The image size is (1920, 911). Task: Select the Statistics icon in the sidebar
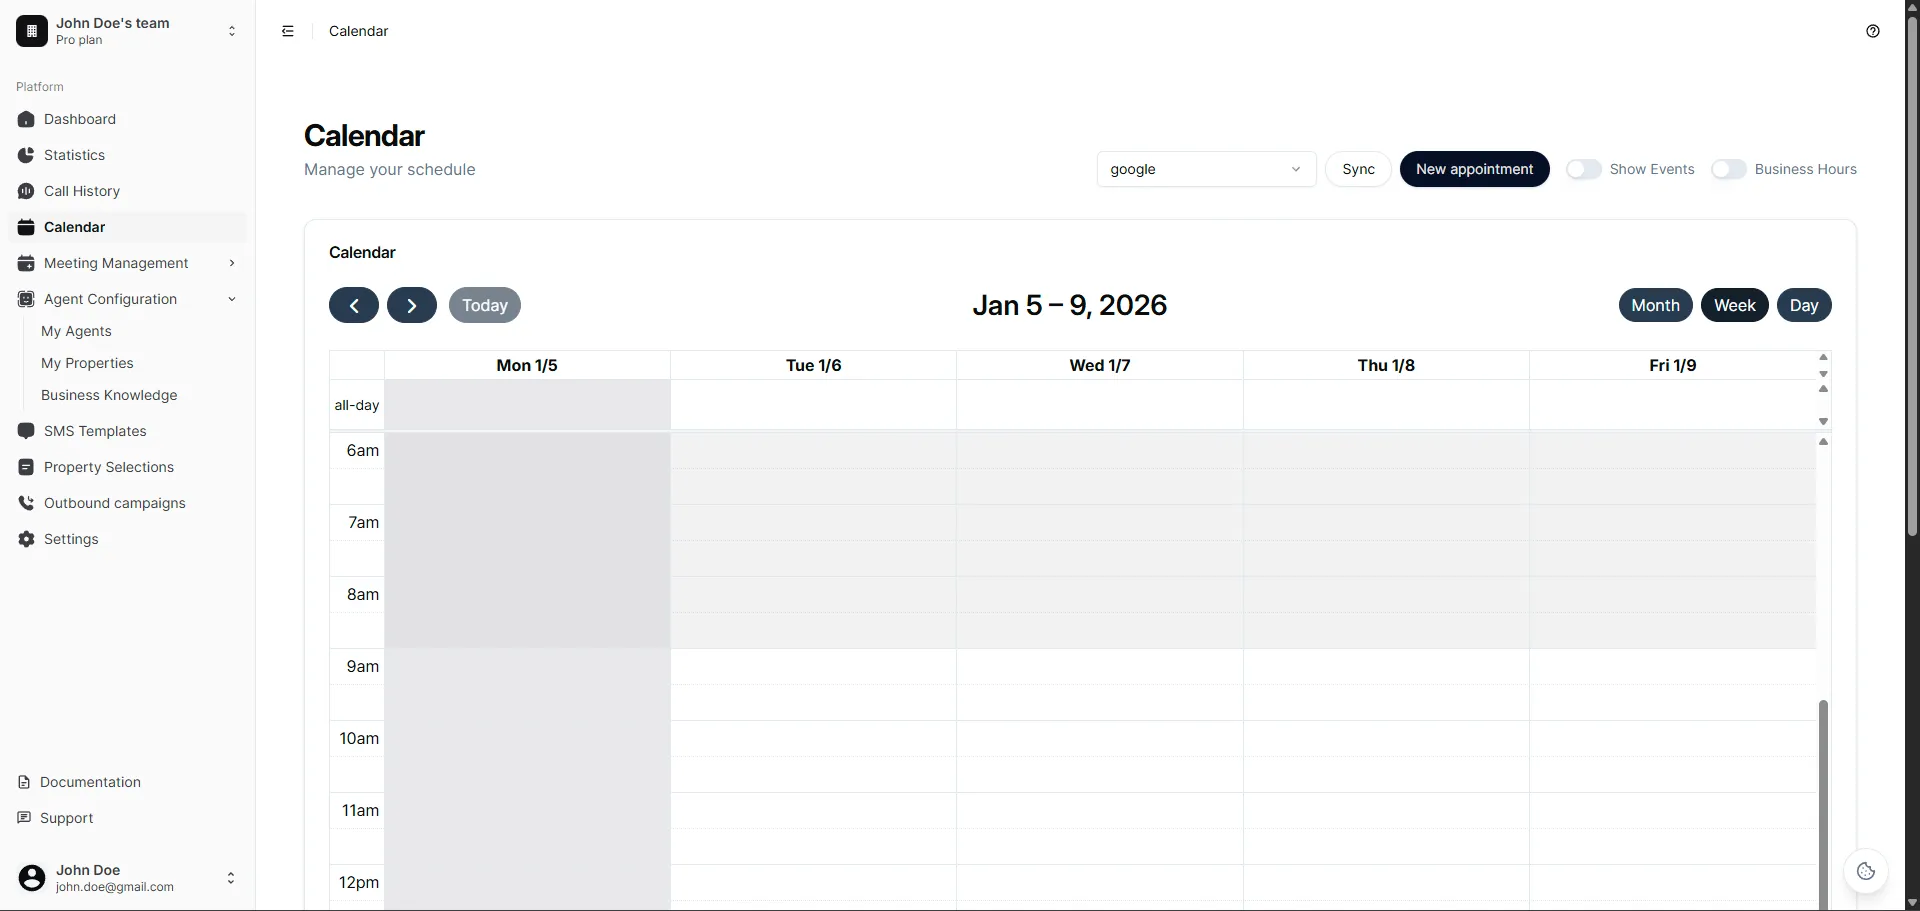[26, 155]
